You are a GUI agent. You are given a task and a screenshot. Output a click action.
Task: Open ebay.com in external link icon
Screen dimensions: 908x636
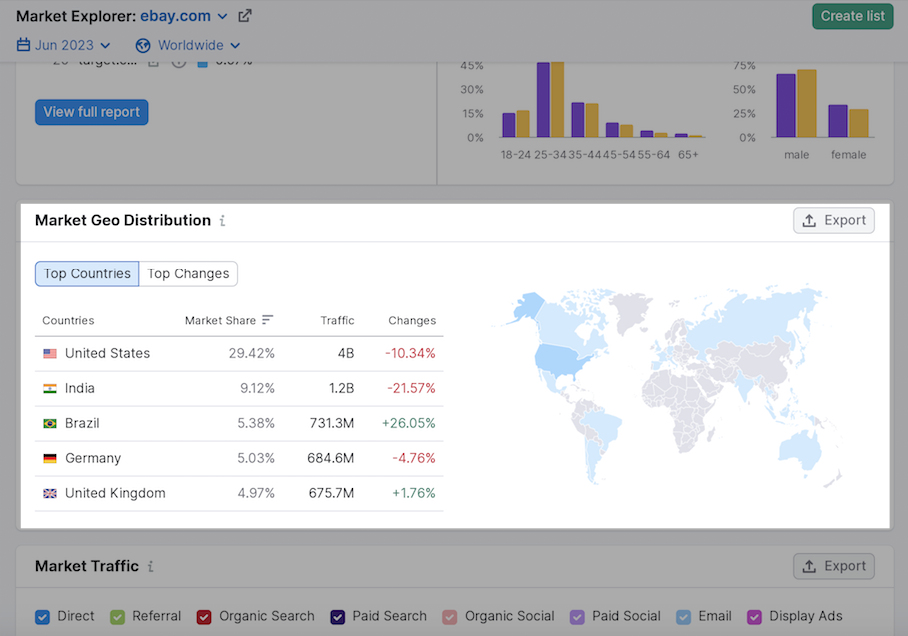pyautogui.click(x=245, y=16)
